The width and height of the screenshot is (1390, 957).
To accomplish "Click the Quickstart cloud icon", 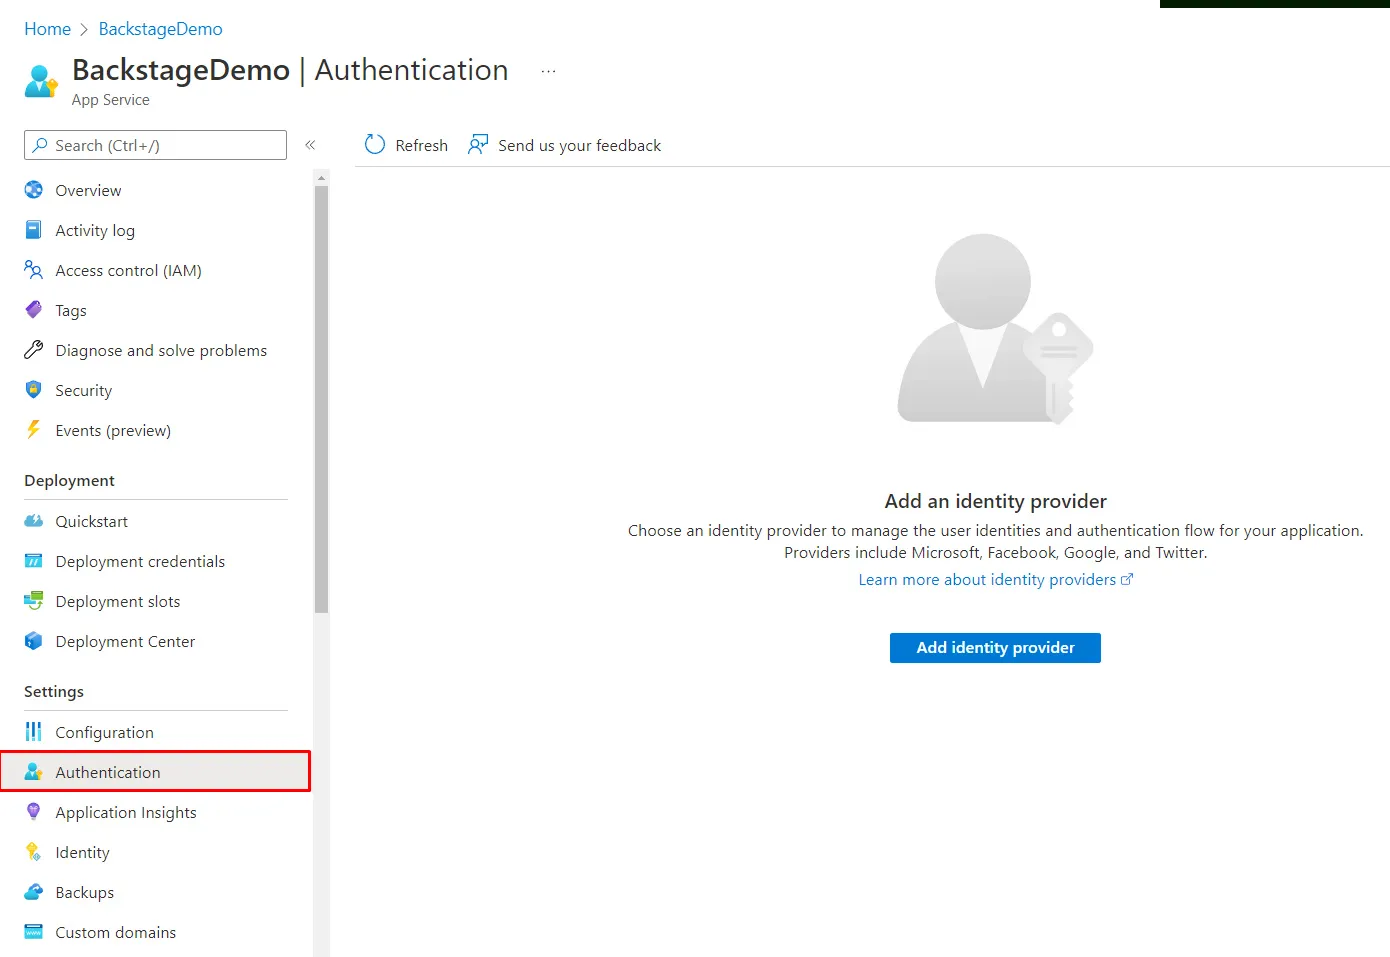I will tap(34, 521).
